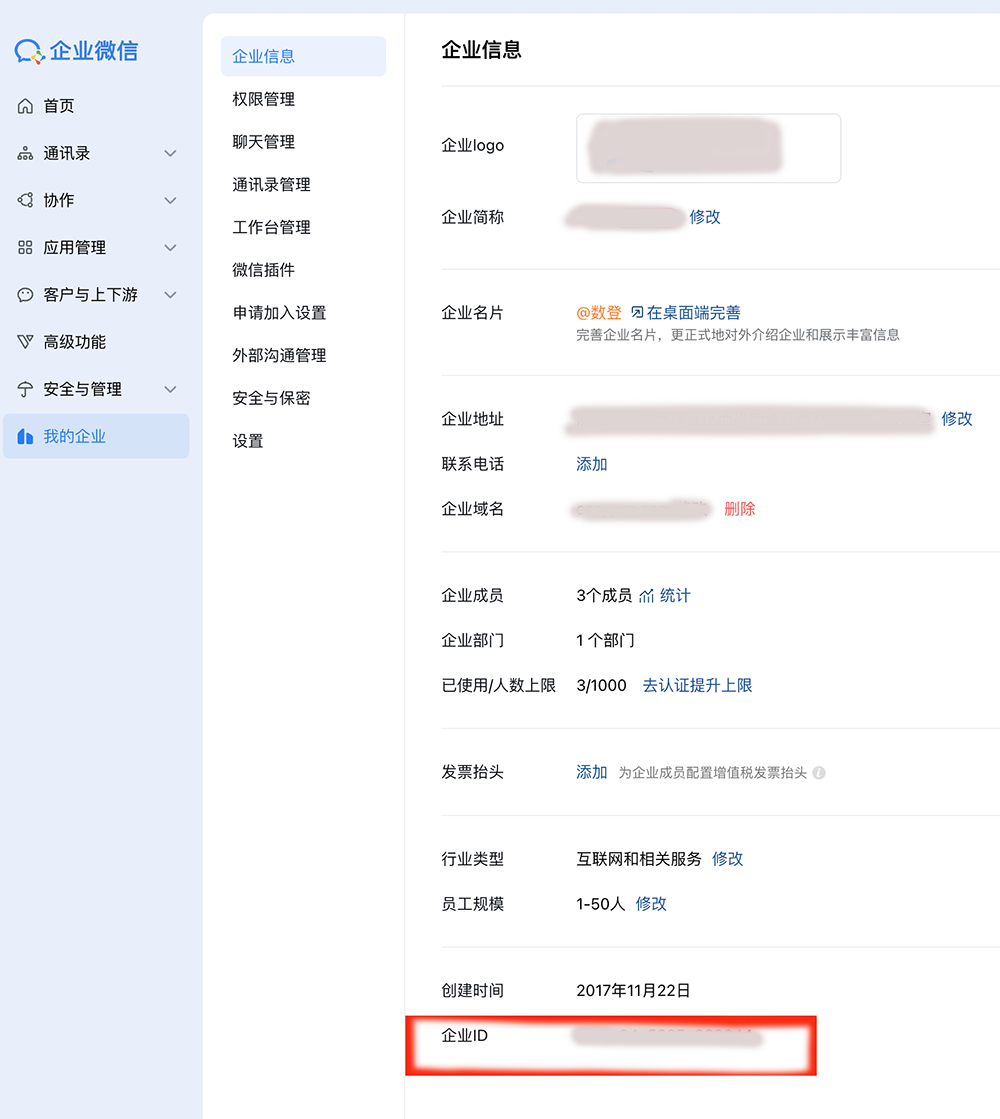The image size is (1000, 1119).
Task: Select the 首页 home icon in sidebar
Action: click(24, 105)
